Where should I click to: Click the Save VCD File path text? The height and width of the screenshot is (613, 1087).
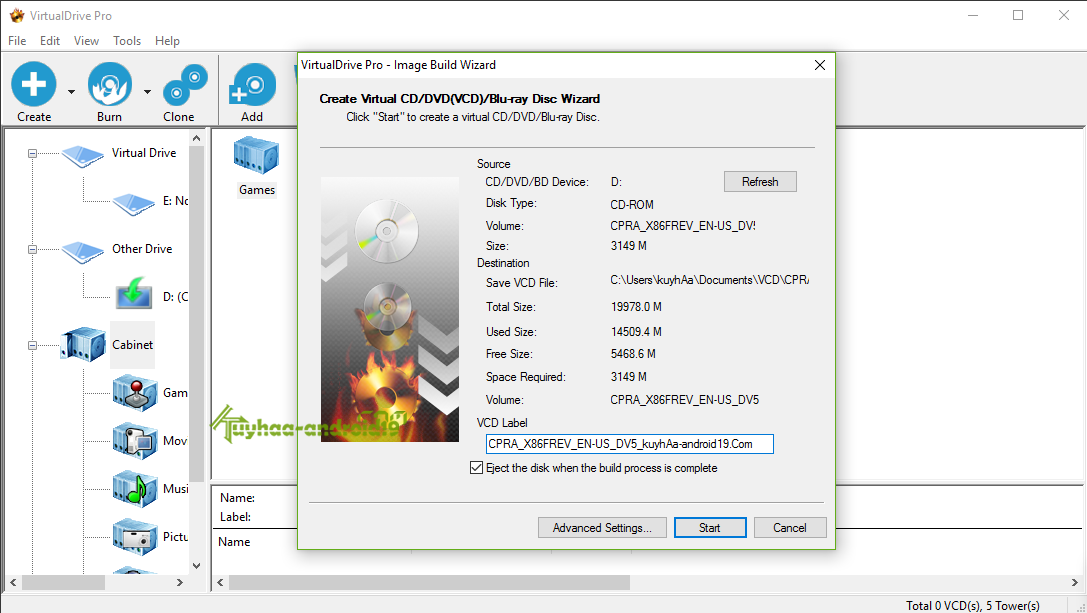709,280
